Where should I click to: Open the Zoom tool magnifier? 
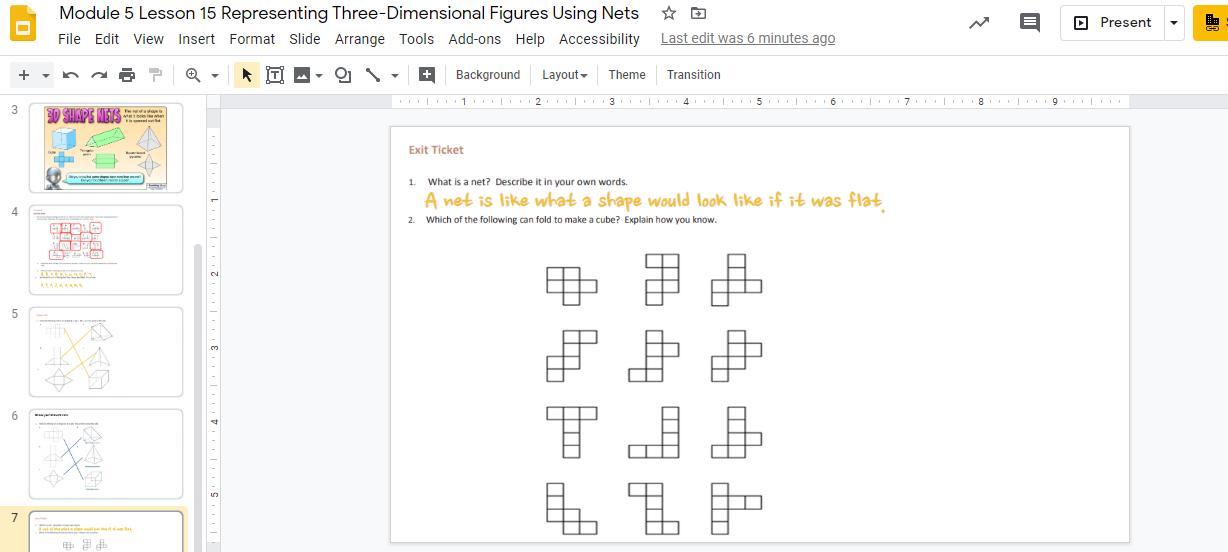[x=193, y=75]
